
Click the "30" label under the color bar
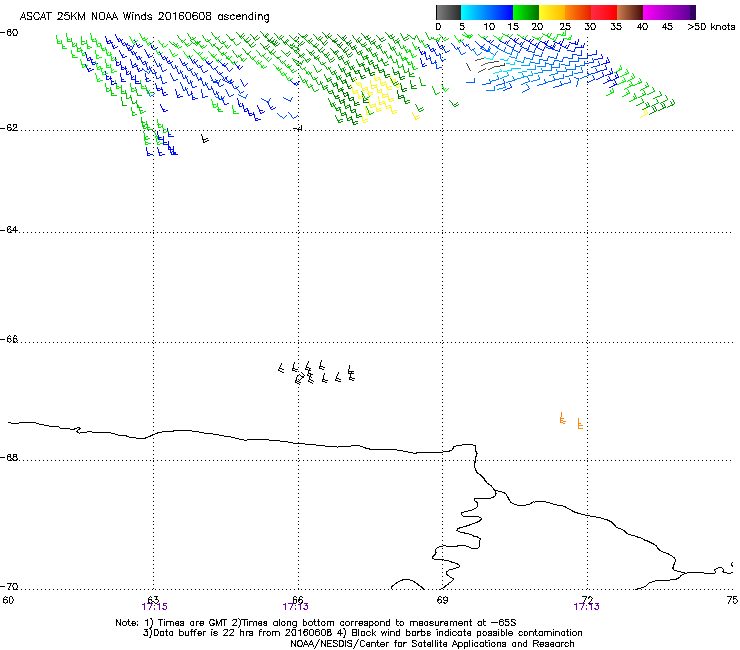pos(590,27)
